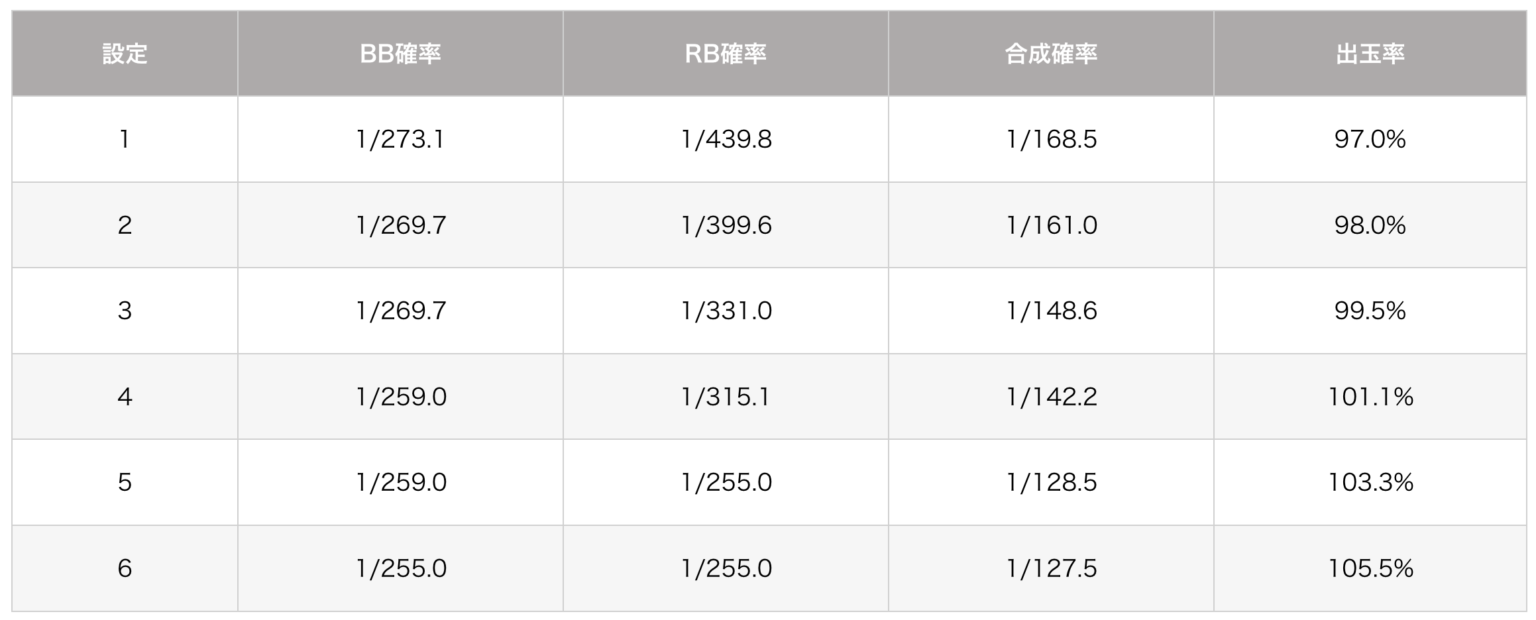1536x620 pixels.
Task: Click the 設定 1 row cell
Action: click(x=124, y=140)
